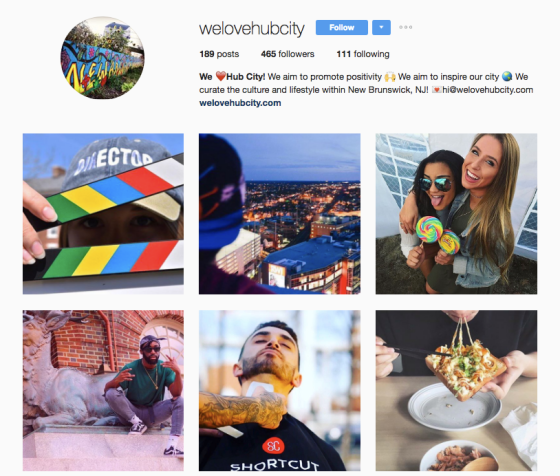
Task: Click the blue Follow button
Action: [341, 27]
